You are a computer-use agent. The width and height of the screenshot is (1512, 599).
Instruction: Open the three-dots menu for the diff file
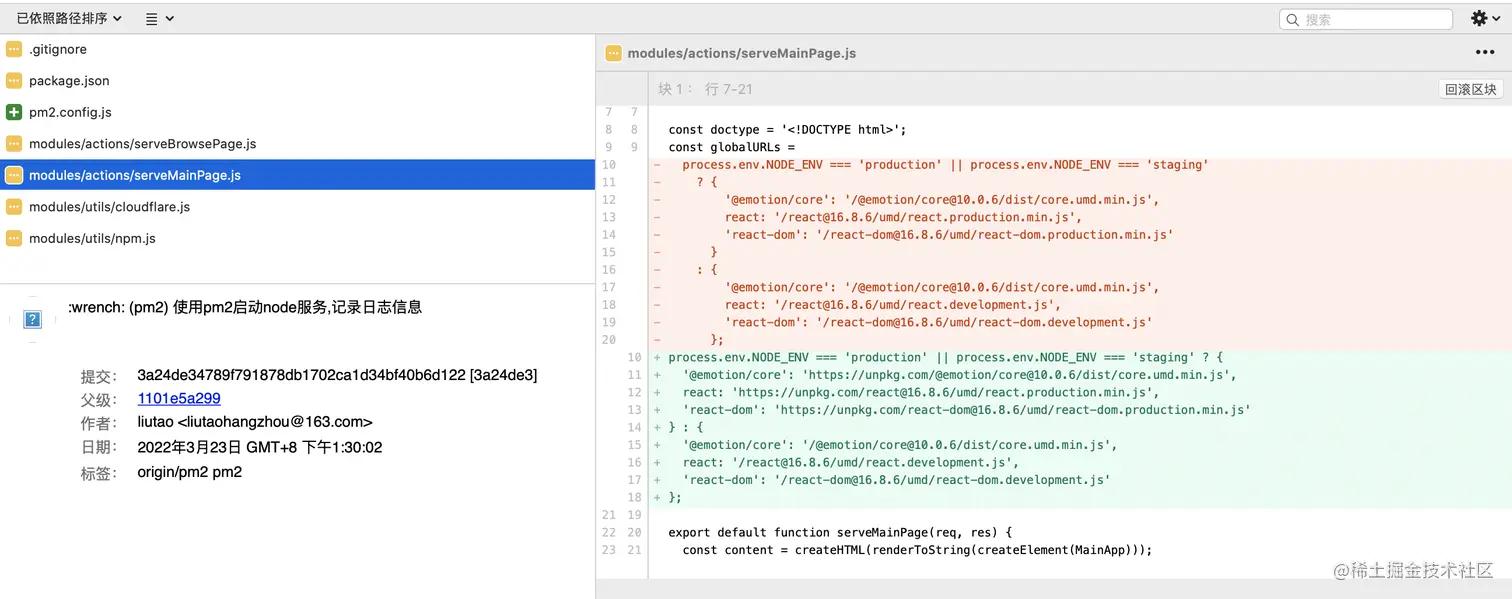pyautogui.click(x=1485, y=53)
